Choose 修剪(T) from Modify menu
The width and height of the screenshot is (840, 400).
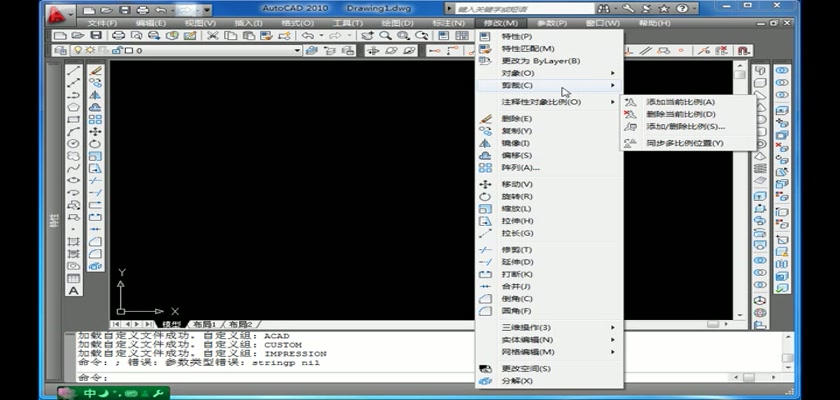(x=550, y=250)
